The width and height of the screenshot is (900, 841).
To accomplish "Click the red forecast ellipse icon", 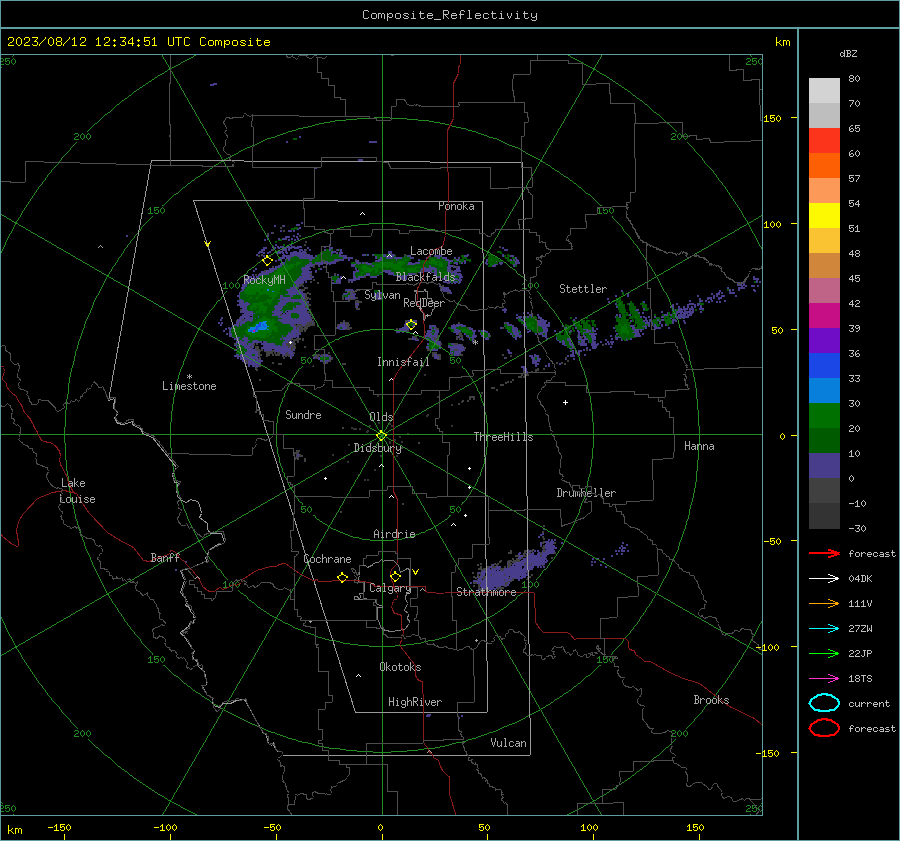I will point(824,728).
